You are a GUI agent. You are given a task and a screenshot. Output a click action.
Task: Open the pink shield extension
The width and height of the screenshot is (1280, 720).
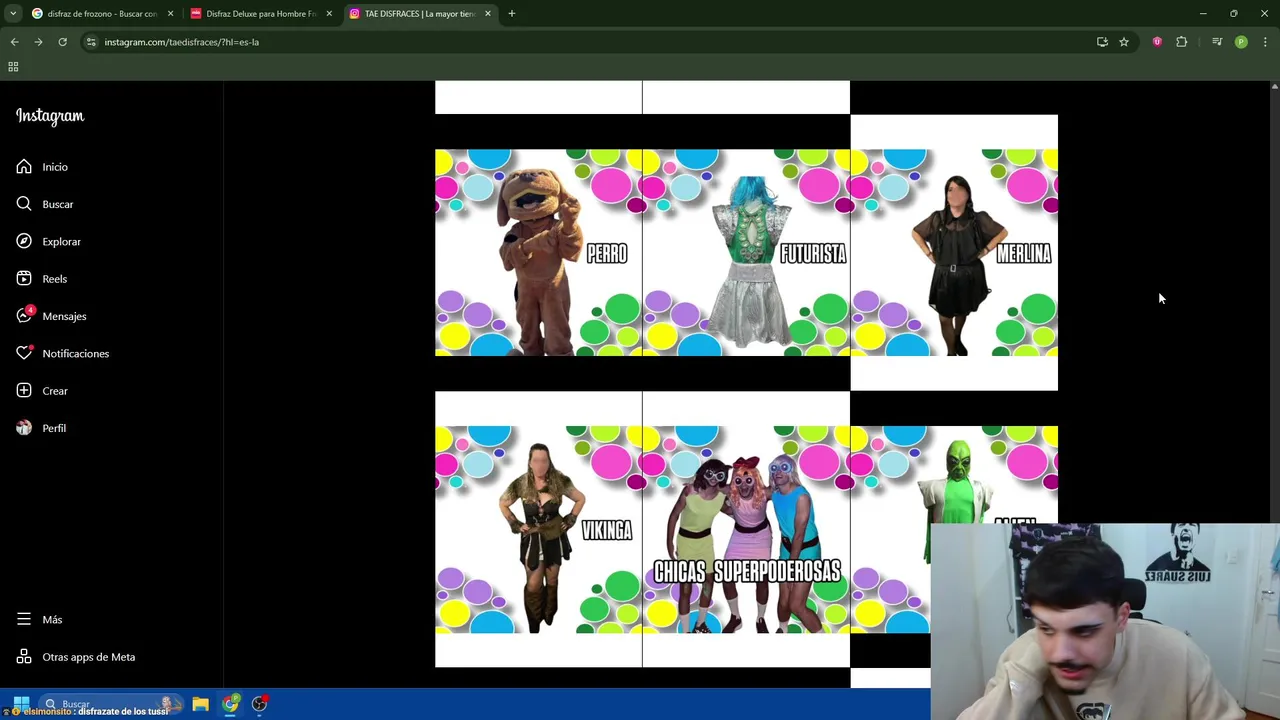[1157, 42]
